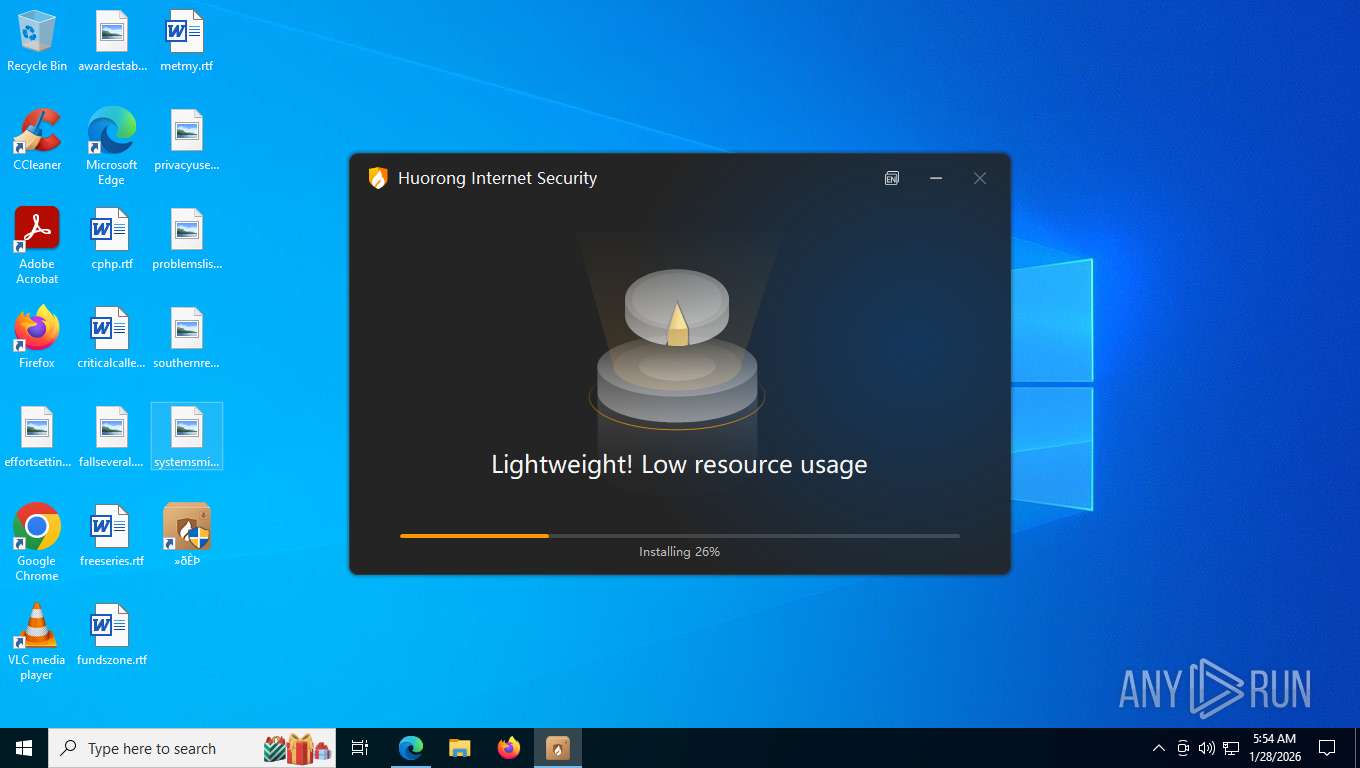Click the 'Installing 26%' status text
The width and height of the screenshot is (1360, 768).
coord(680,551)
